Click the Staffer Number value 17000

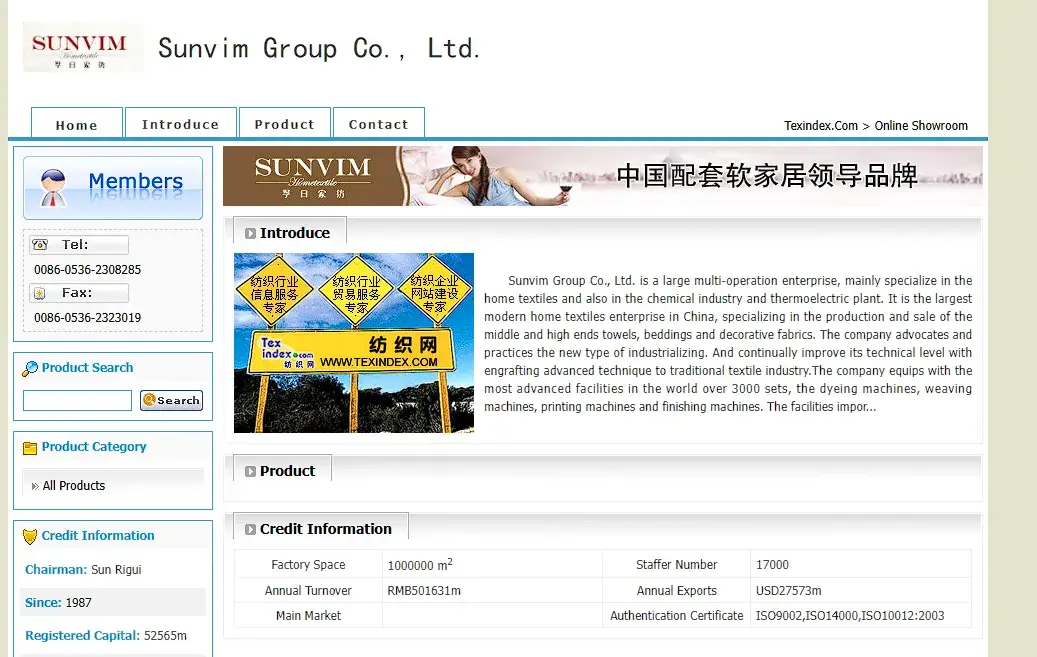[x=772, y=564]
